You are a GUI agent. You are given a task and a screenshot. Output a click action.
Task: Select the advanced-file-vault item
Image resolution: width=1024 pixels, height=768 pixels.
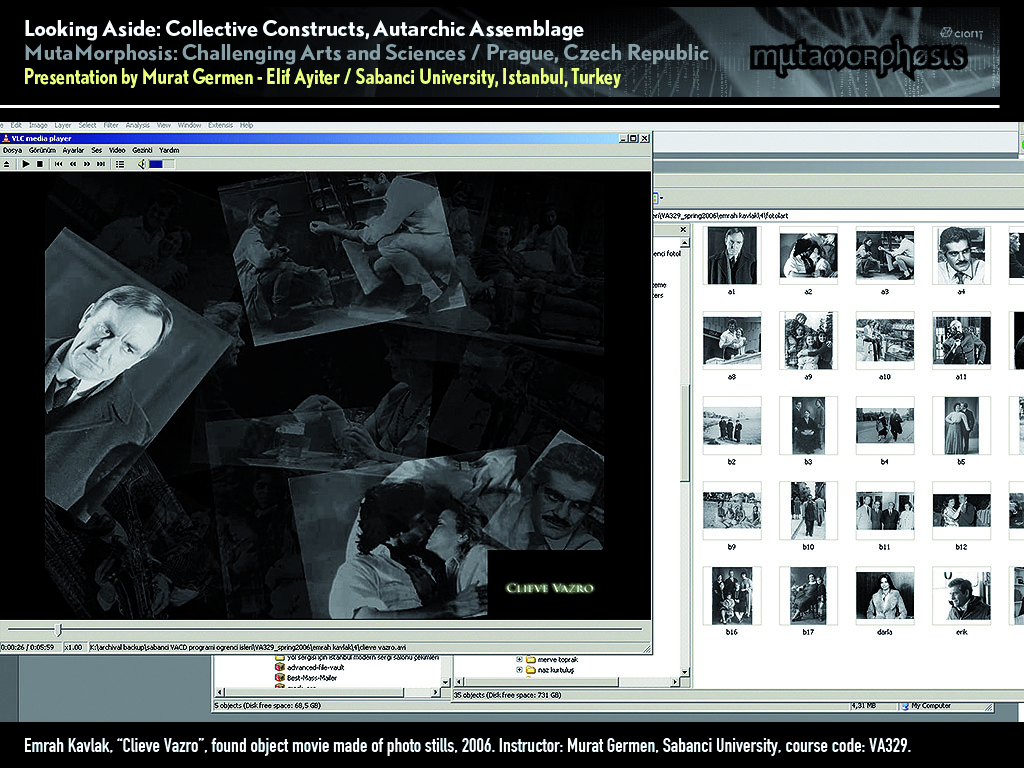tap(313, 667)
